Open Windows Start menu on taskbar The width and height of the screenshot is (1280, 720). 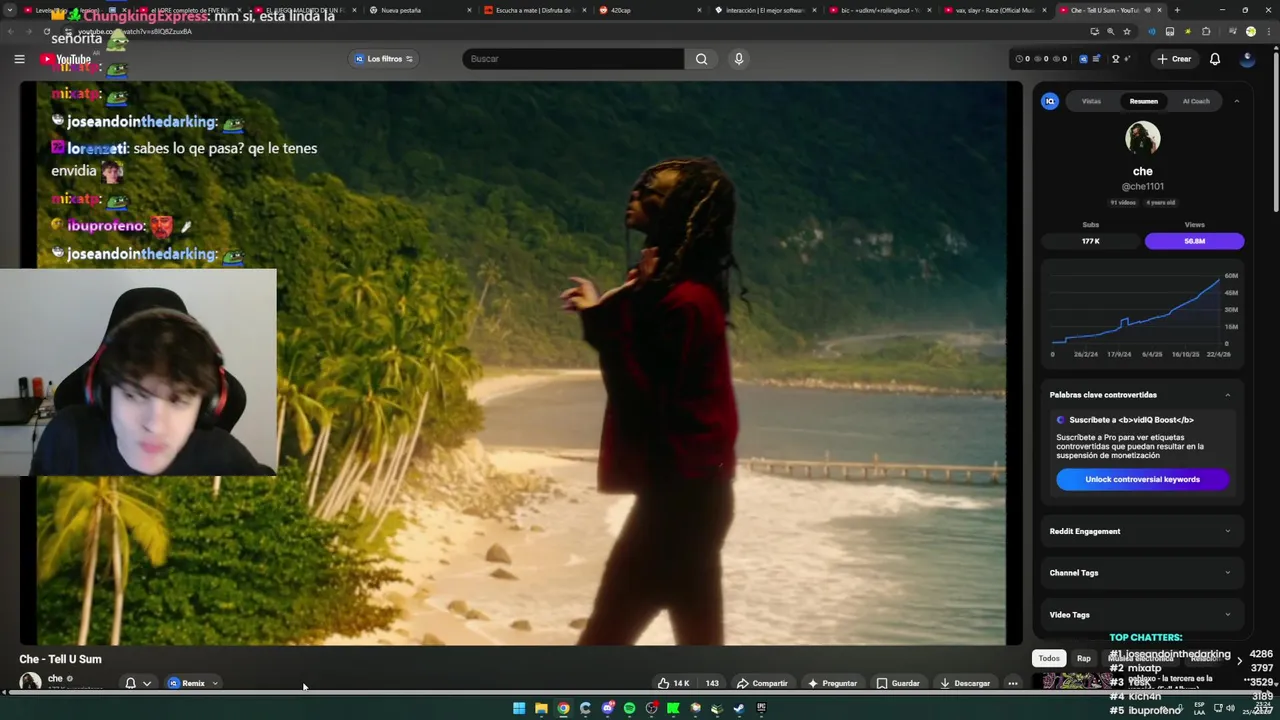[x=519, y=708]
